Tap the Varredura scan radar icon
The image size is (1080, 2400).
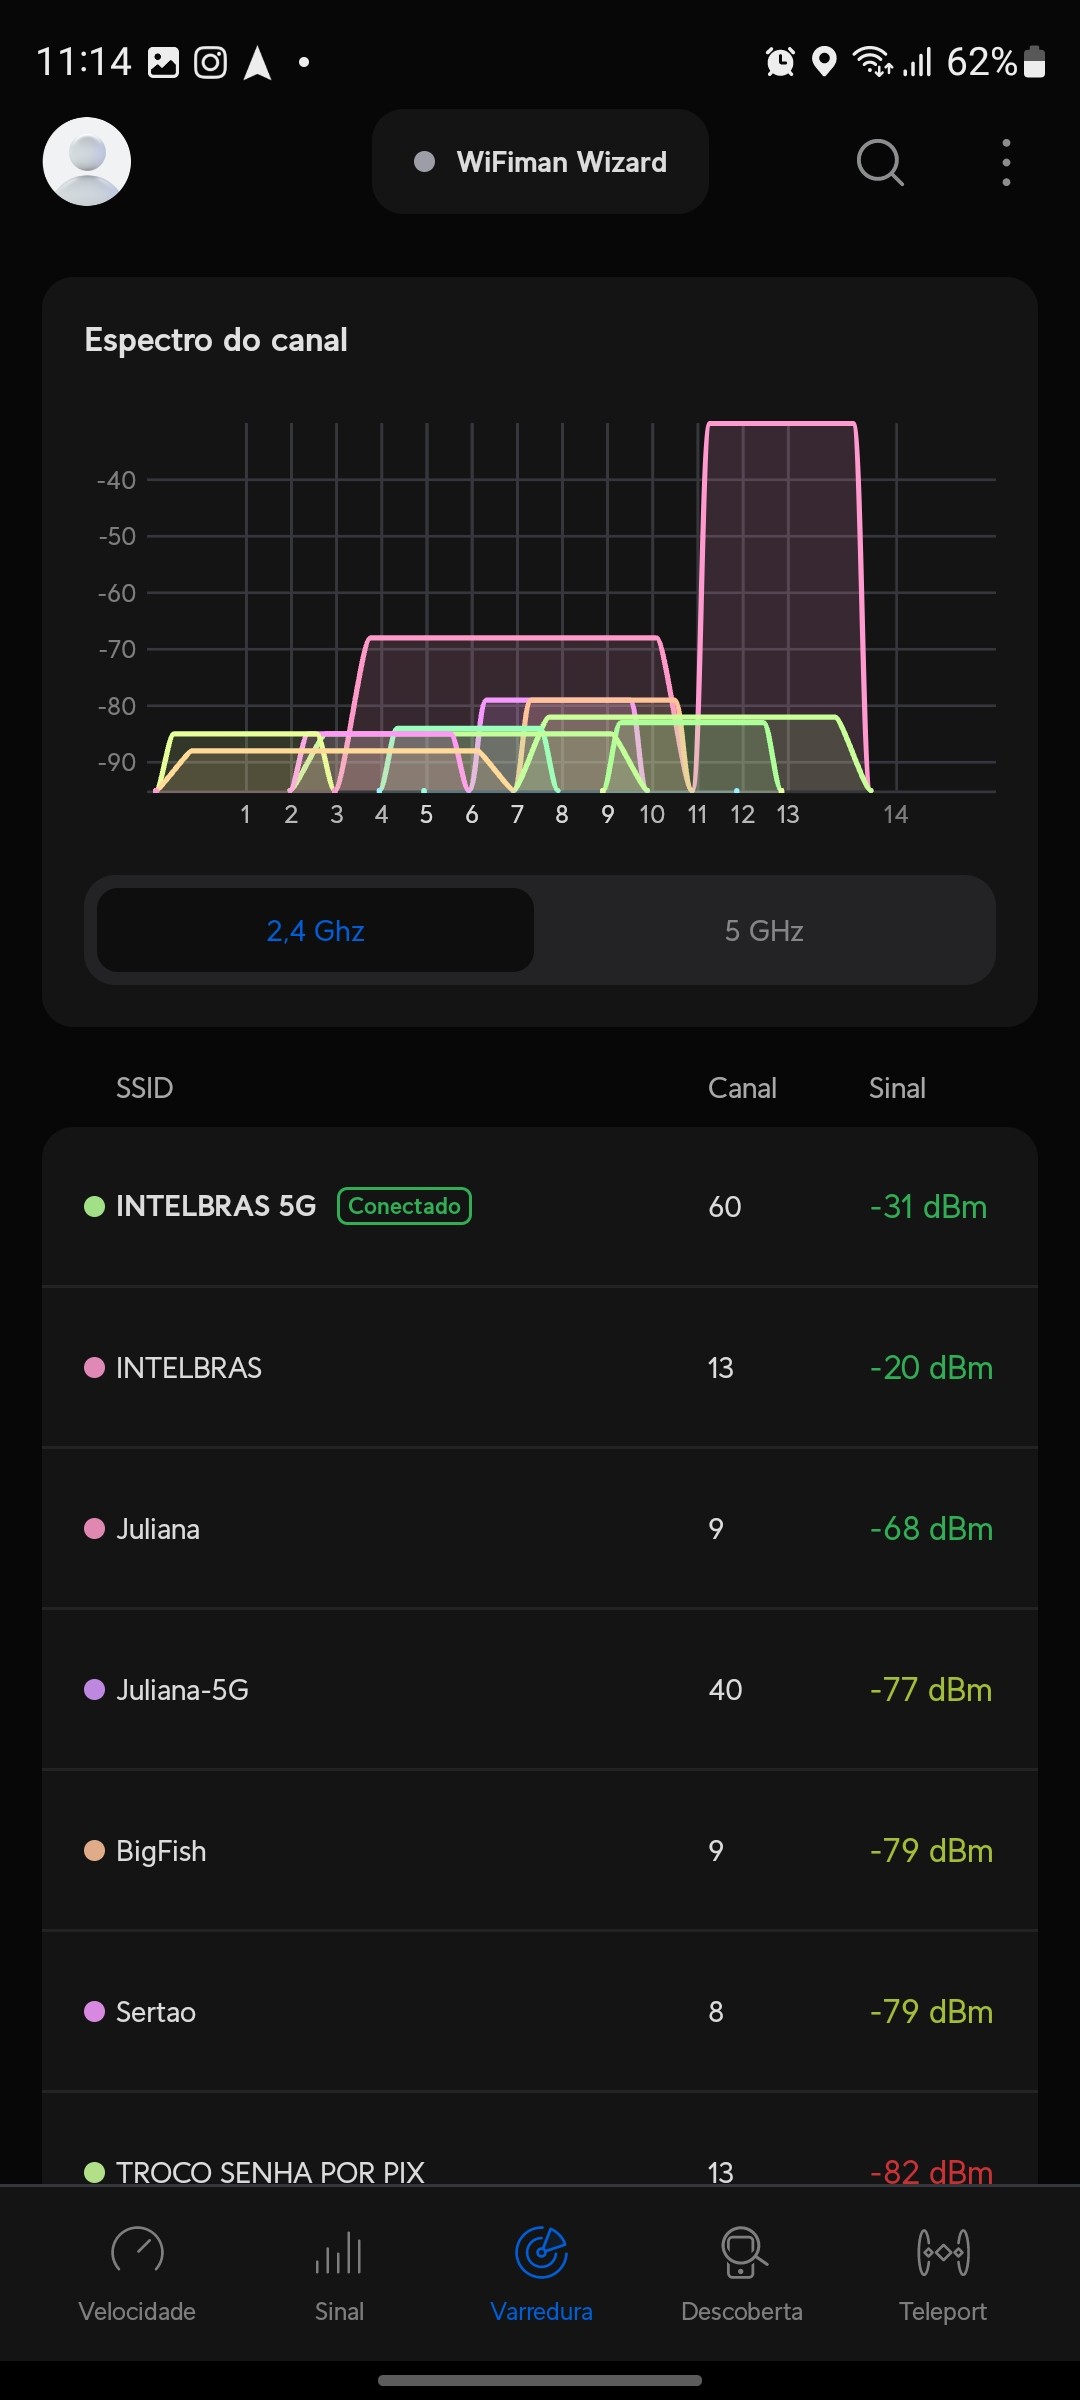(541, 2254)
